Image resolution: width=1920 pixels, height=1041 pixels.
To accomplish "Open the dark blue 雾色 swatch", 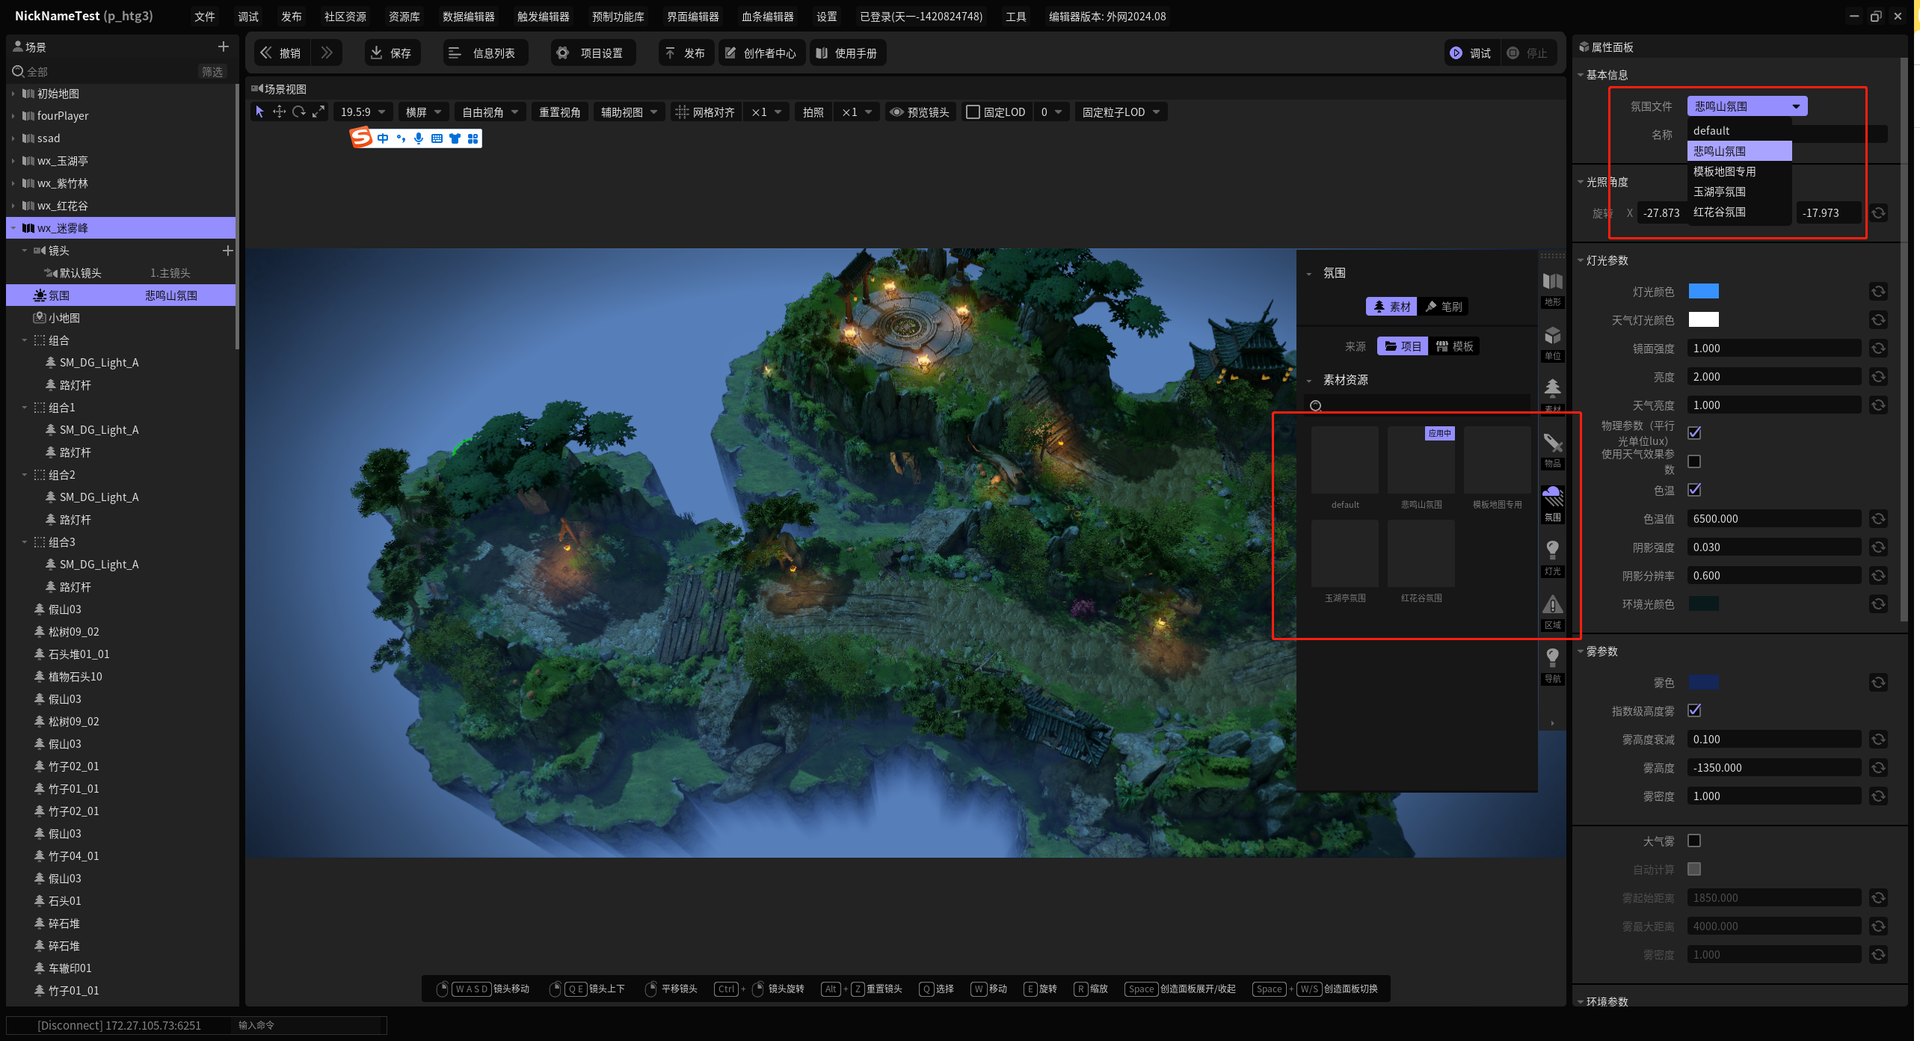I will coord(1703,683).
